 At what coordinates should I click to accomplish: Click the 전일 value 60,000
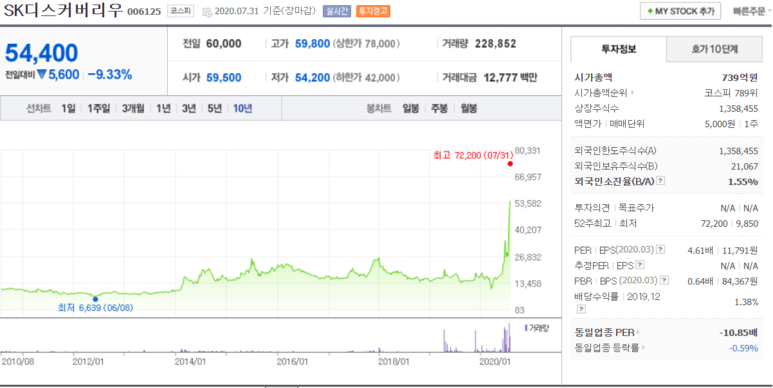(x=224, y=44)
